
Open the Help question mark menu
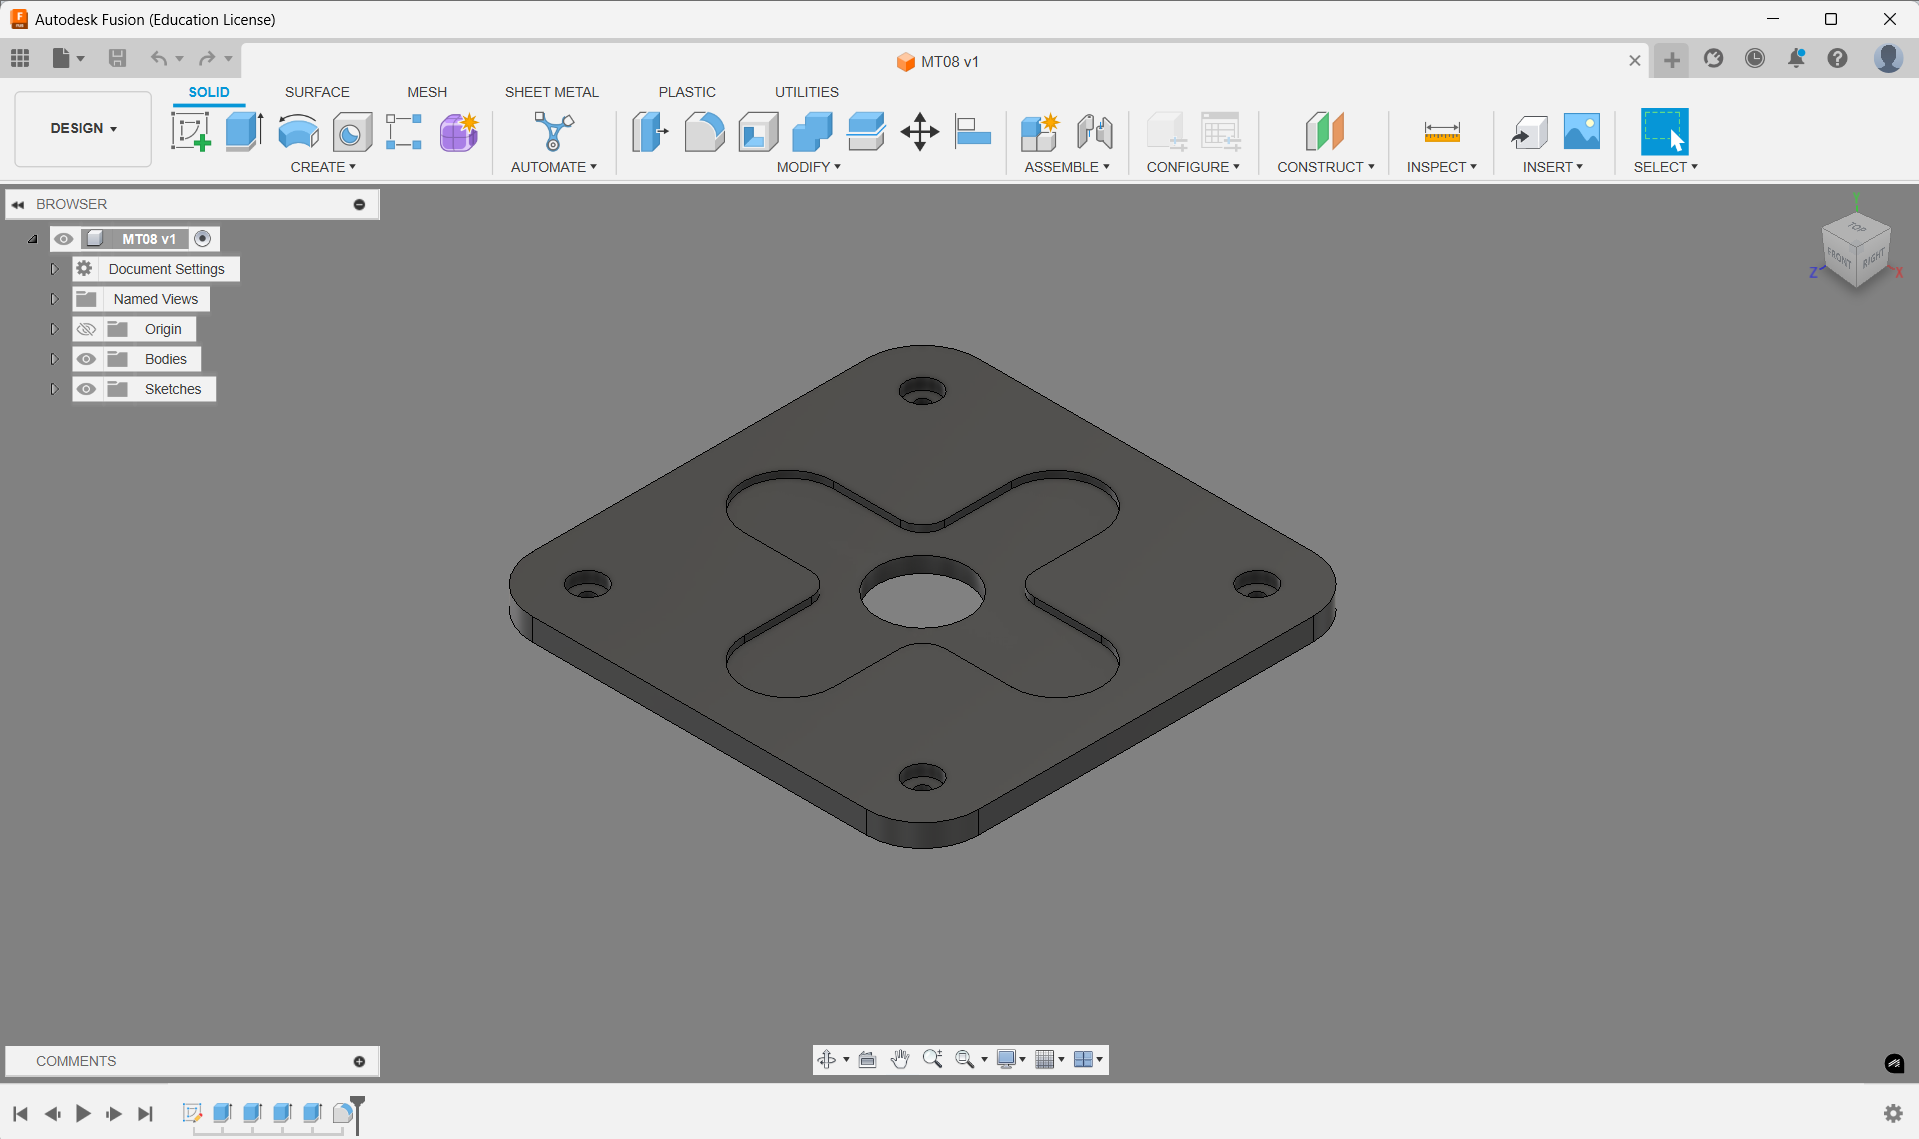(x=1838, y=58)
